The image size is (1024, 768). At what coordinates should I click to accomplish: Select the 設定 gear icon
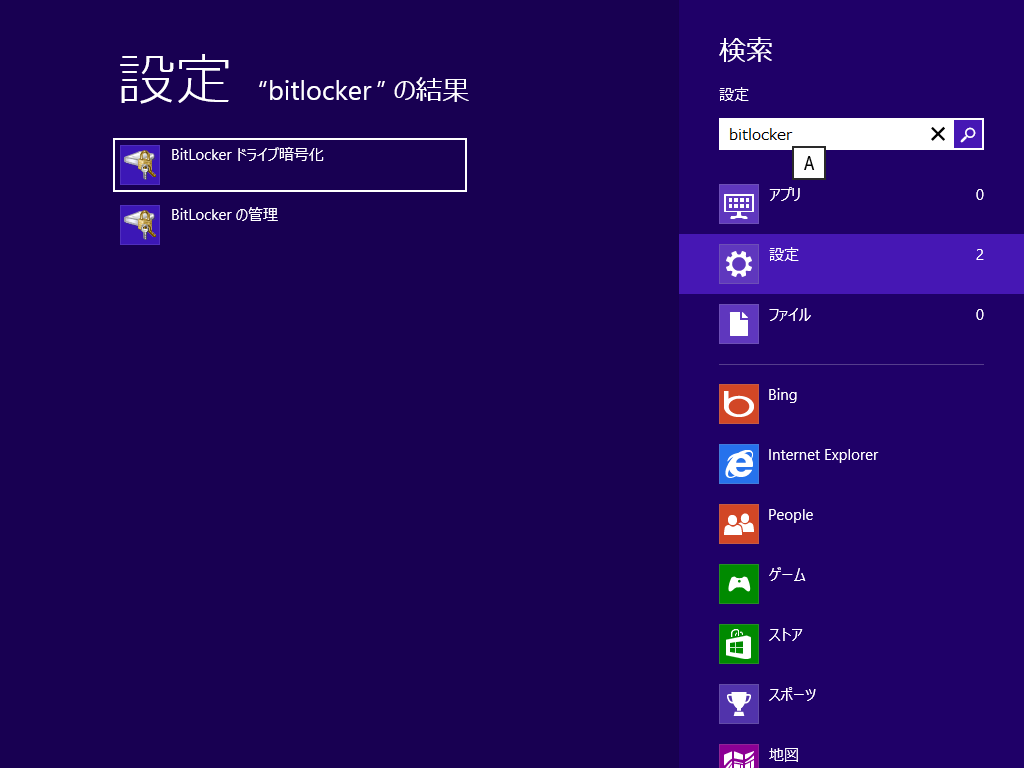pos(739,264)
